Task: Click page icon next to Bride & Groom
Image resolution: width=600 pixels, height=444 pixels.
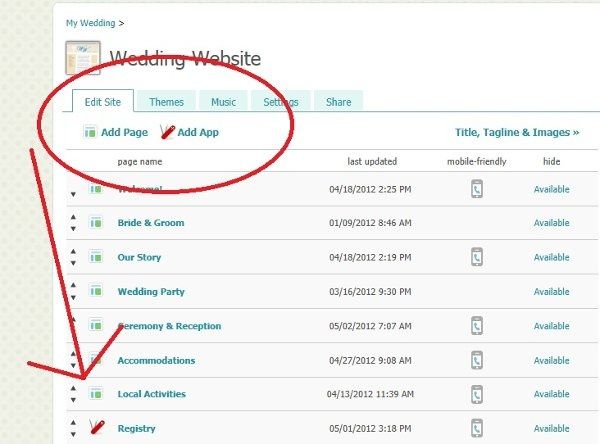Action: [96, 222]
